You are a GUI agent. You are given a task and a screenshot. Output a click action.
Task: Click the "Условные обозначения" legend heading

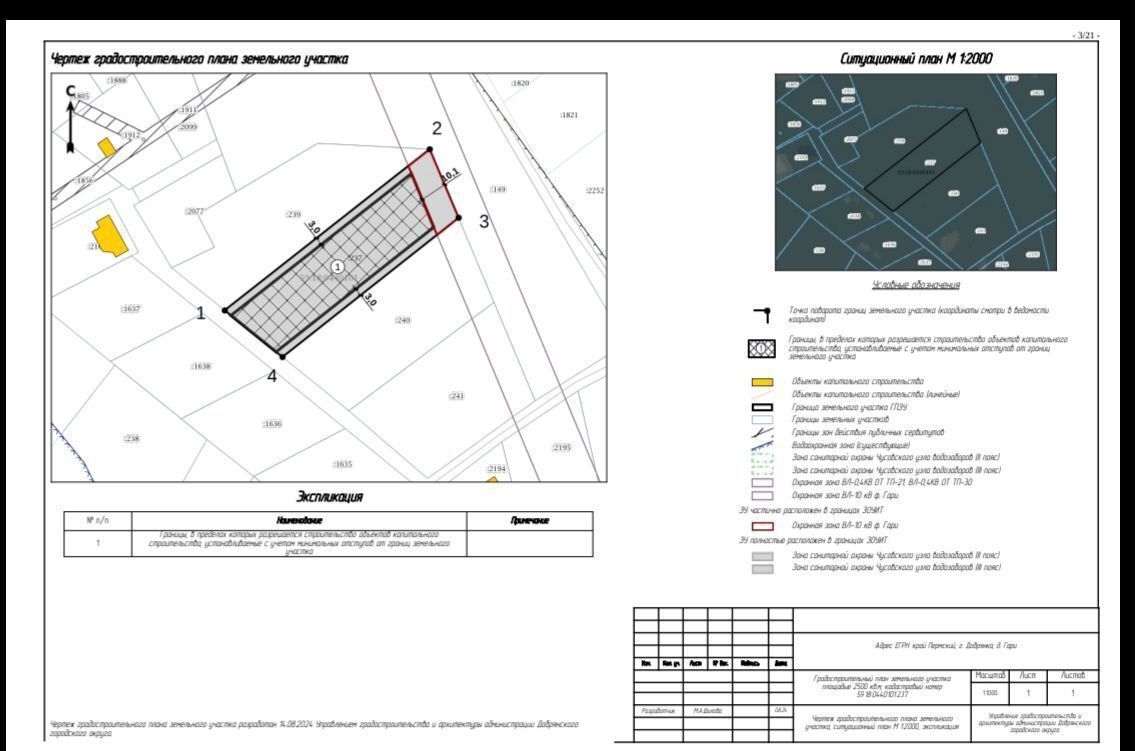pos(916,284)
